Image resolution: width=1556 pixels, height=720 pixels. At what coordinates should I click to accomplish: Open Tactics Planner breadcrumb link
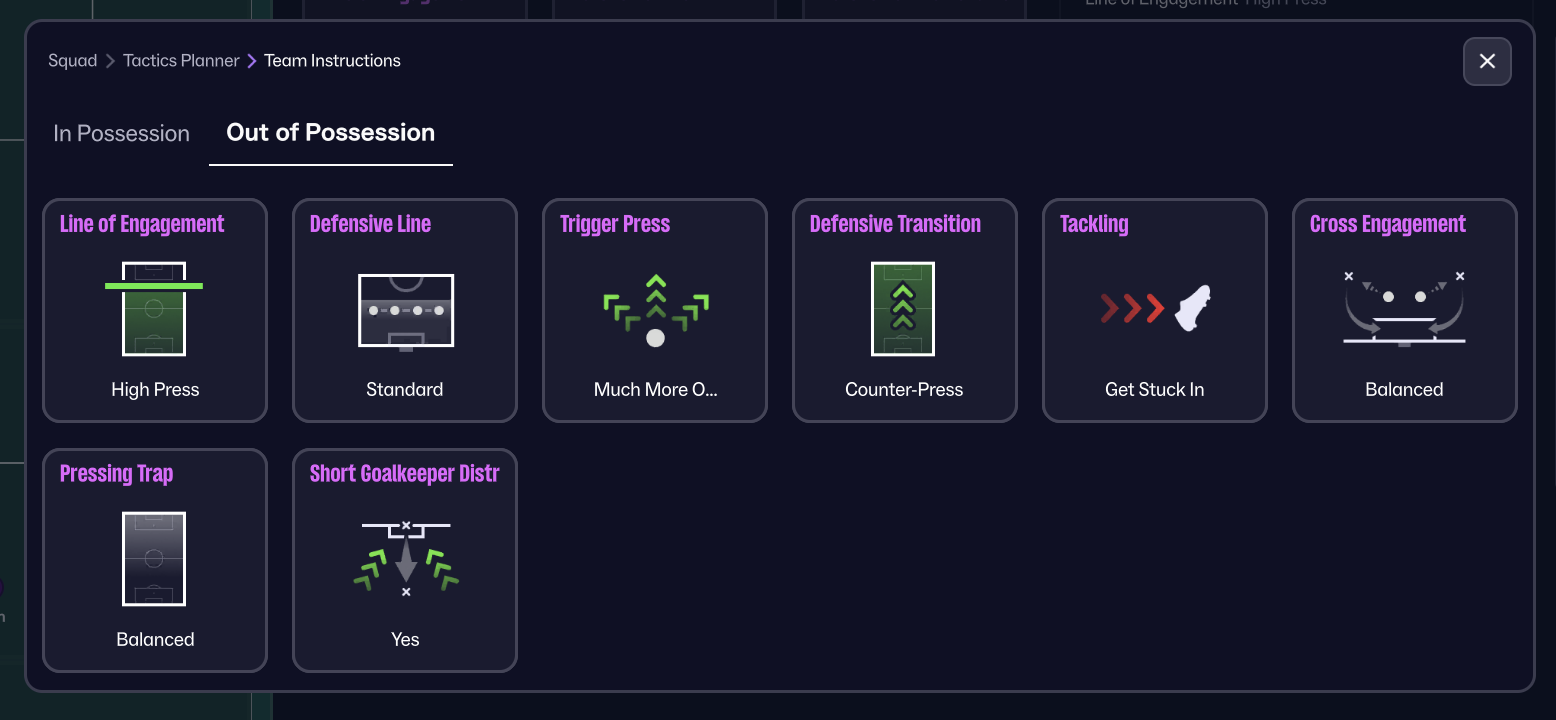[181, 61]
